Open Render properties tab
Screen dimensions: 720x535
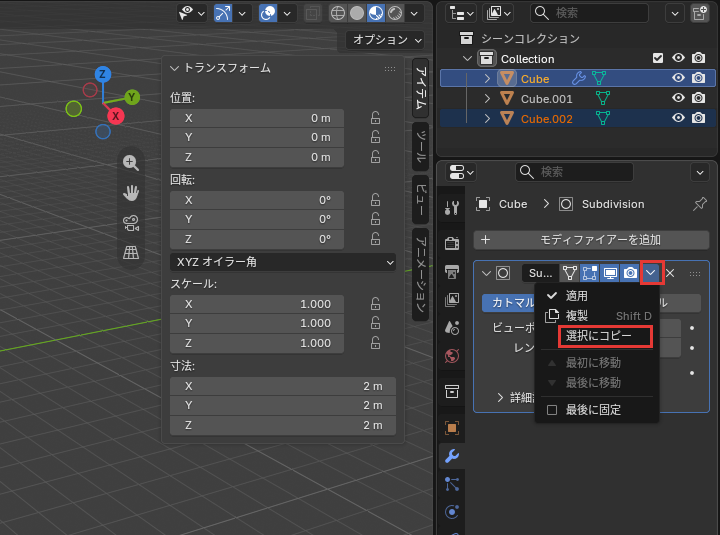pyautogui.click(x=452, y=243)
